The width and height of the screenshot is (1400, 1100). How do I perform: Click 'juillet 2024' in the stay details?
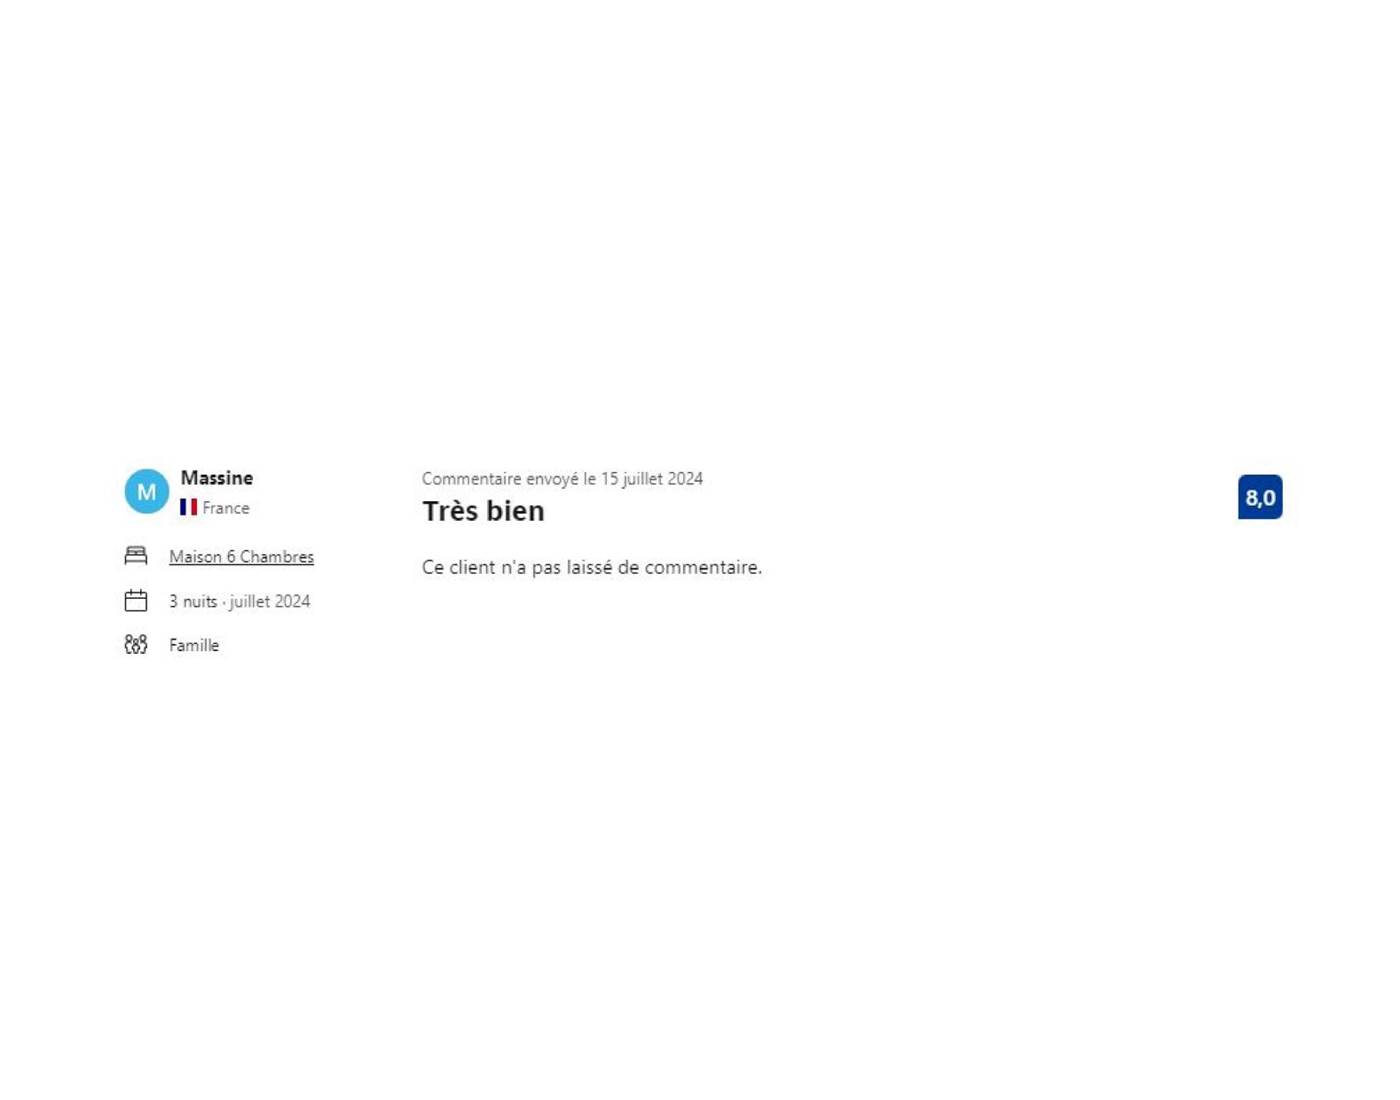click(x=270, y=602)
